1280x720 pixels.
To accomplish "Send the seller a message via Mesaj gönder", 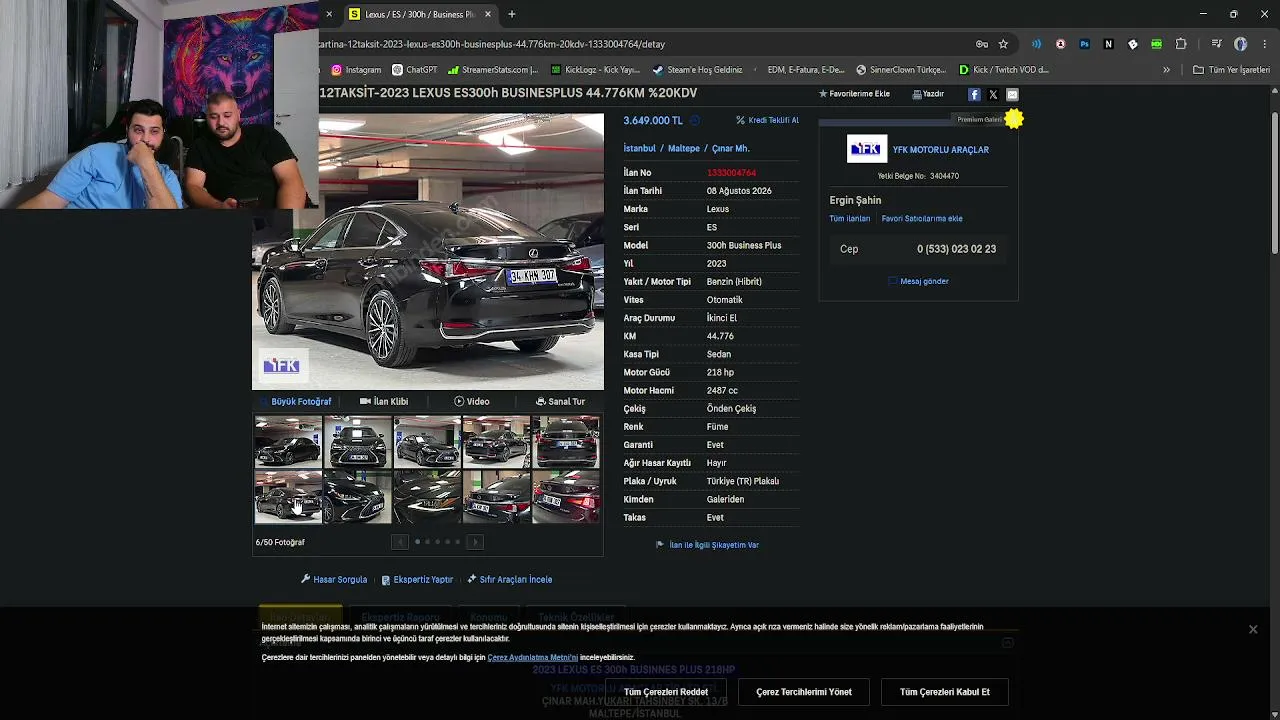I will (918, 281).
